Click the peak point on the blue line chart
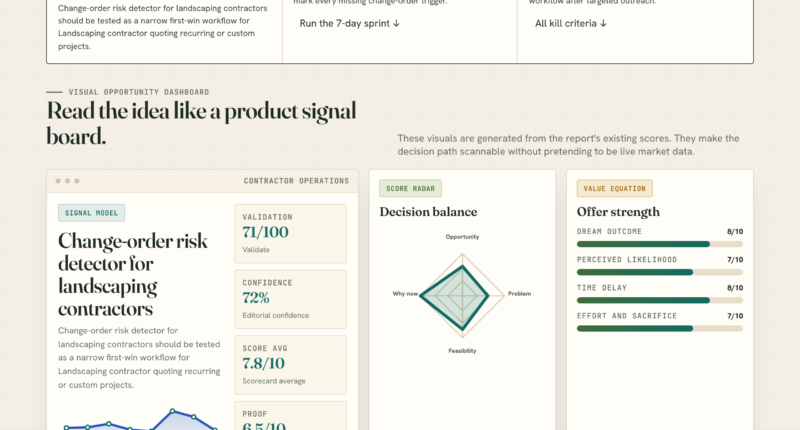 coord(172,411)
